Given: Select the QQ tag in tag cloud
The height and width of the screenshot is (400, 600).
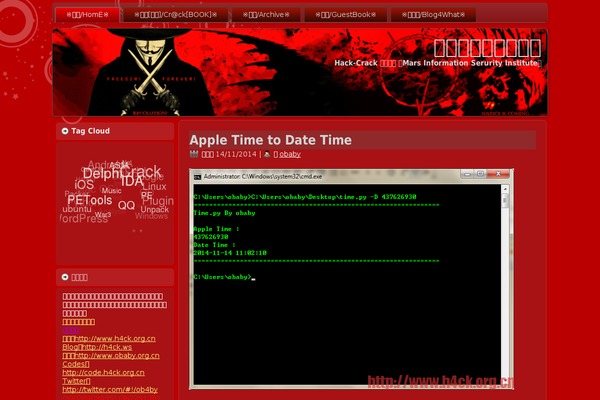Looking at the screenshot, I should pos(126,206).
